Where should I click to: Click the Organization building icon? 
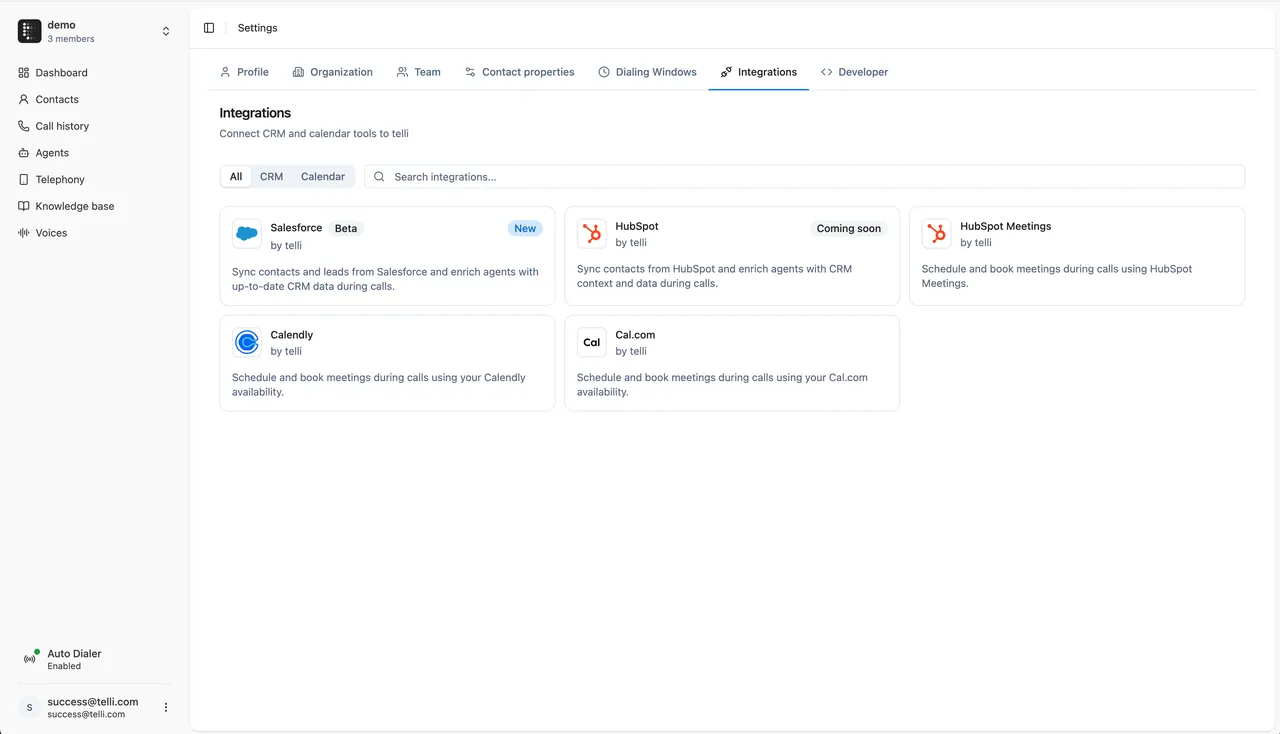click(x=298, y=72)
